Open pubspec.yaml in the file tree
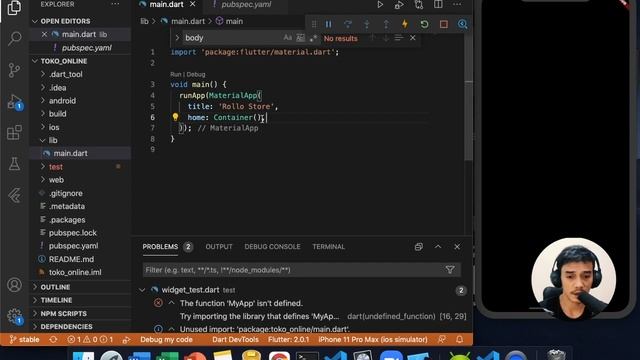Screen dimensions: 640x360 coord(73,246)
